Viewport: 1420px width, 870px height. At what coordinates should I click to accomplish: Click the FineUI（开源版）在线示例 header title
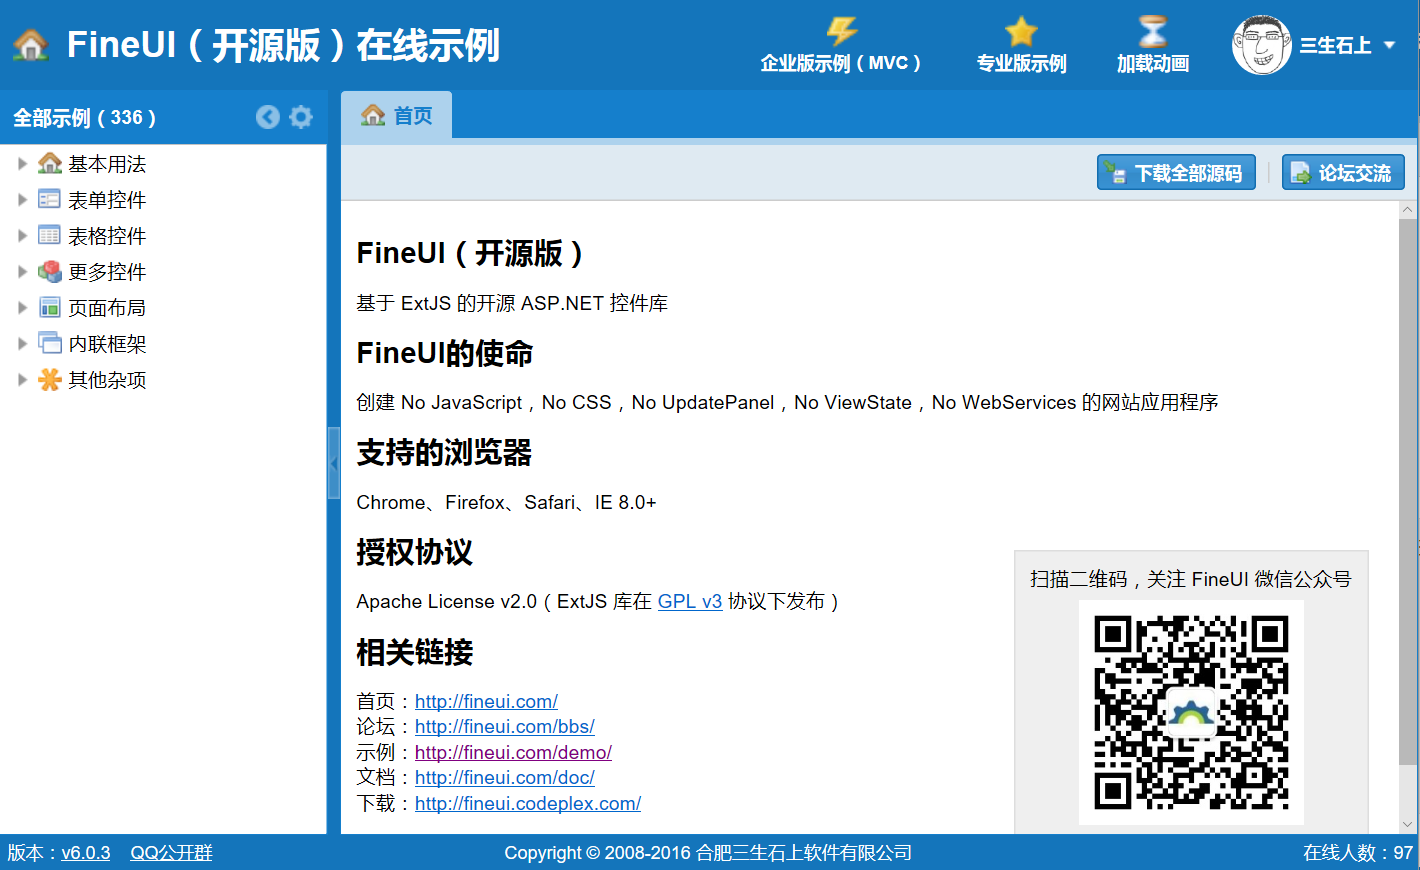pyautogui.click(x=283, y=45)
